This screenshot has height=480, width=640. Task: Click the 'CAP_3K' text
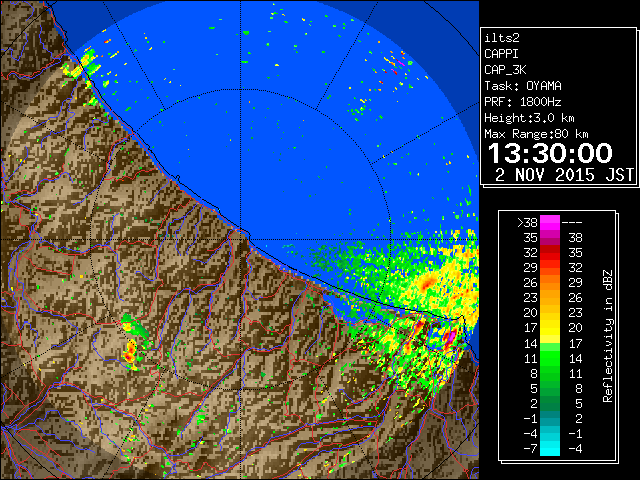[505, 70]
